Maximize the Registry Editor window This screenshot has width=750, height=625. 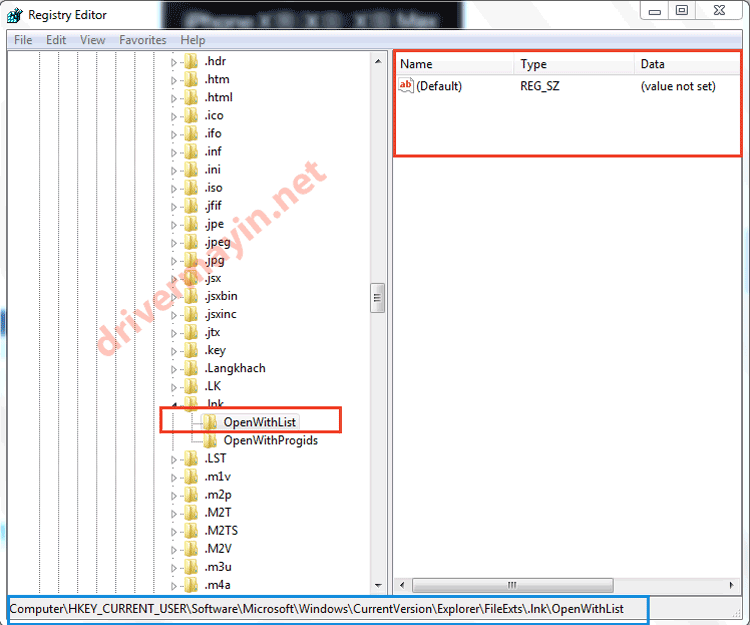(x=682, y=11)
